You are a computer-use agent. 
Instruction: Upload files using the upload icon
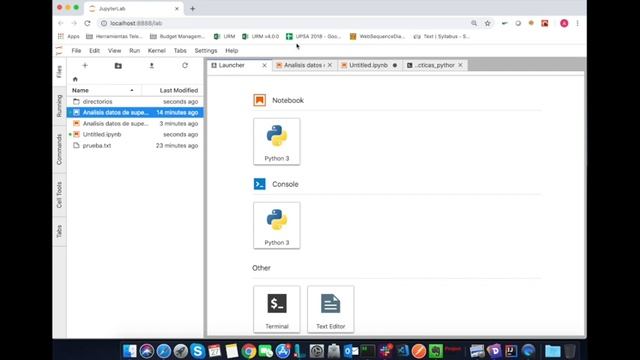tap(151, 65)
